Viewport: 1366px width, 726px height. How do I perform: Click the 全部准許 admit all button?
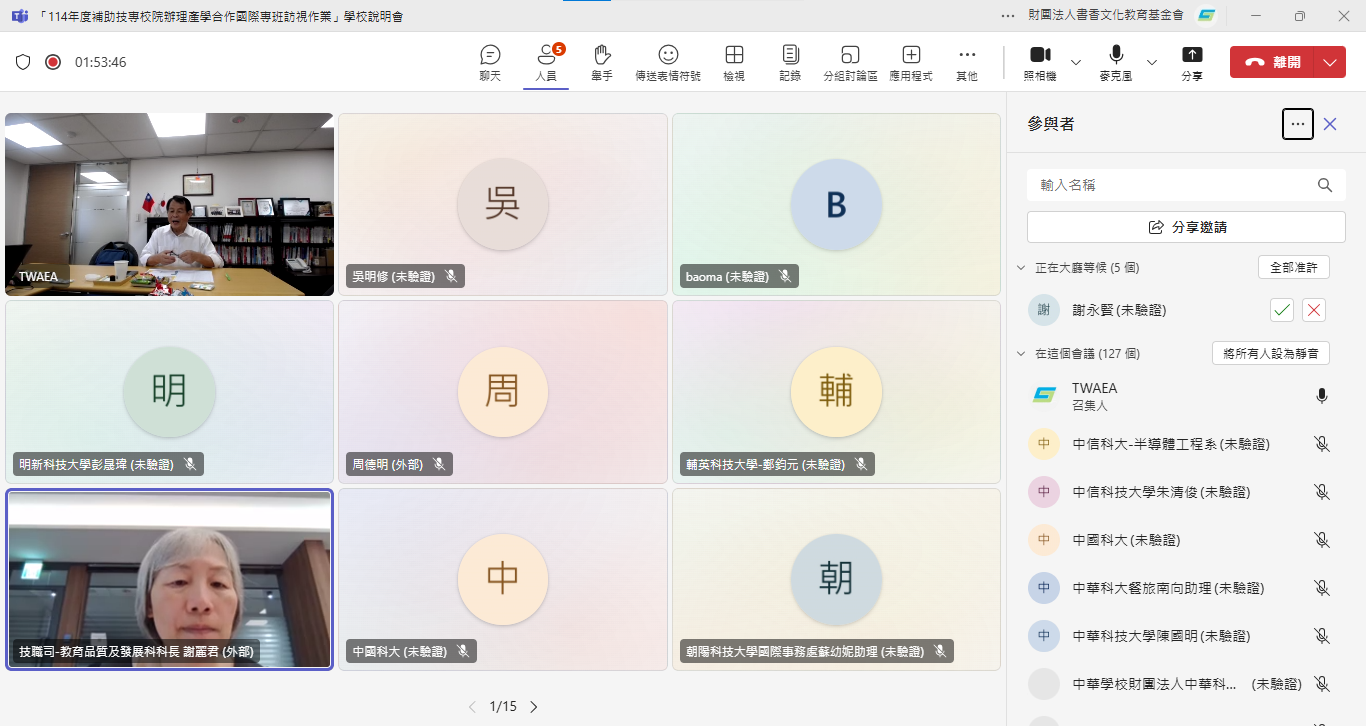point(1293,267)
